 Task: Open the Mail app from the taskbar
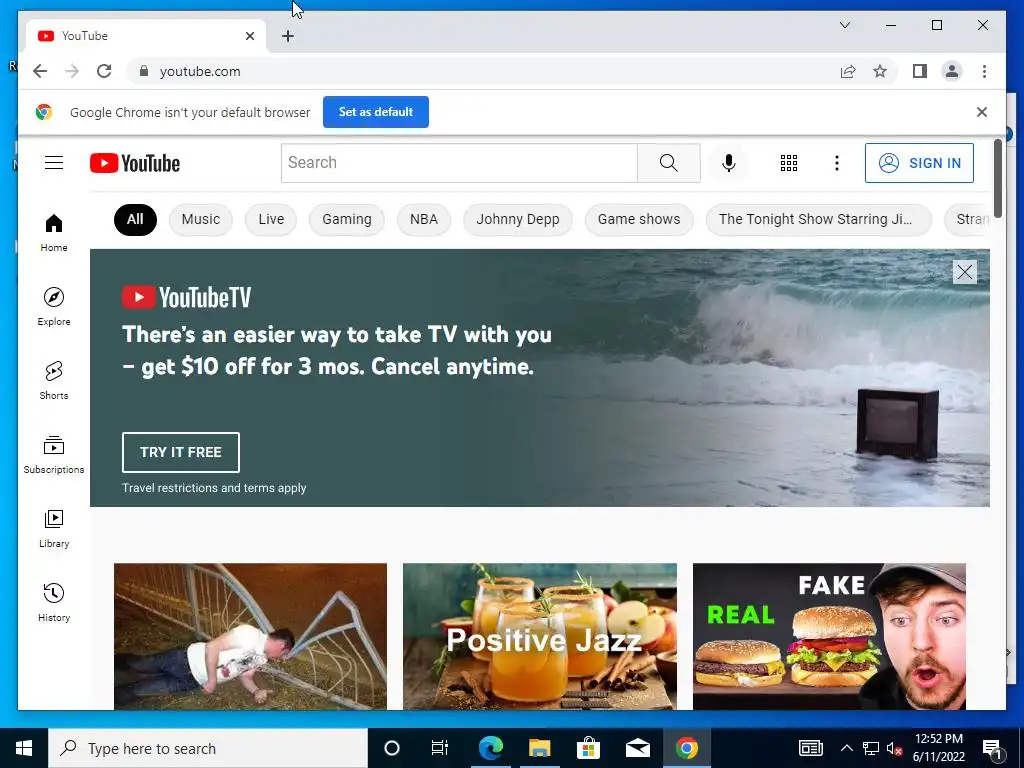(x=637, y=748)
